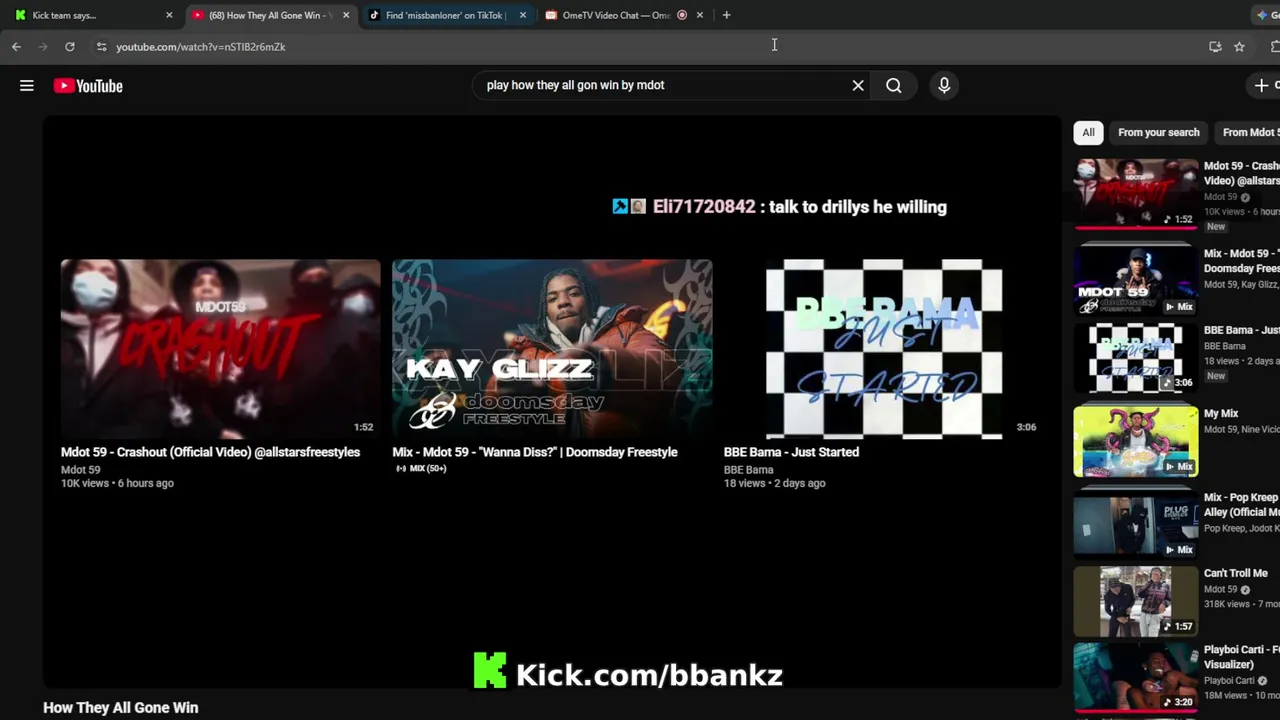Open Playboi Carti visualizer sidebar thumbnail
The height and width of the screenshot is (720, 1280).
(x=1135, y=677)
